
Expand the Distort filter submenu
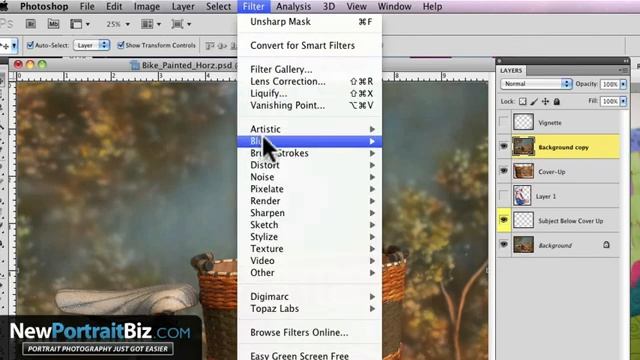309,165
